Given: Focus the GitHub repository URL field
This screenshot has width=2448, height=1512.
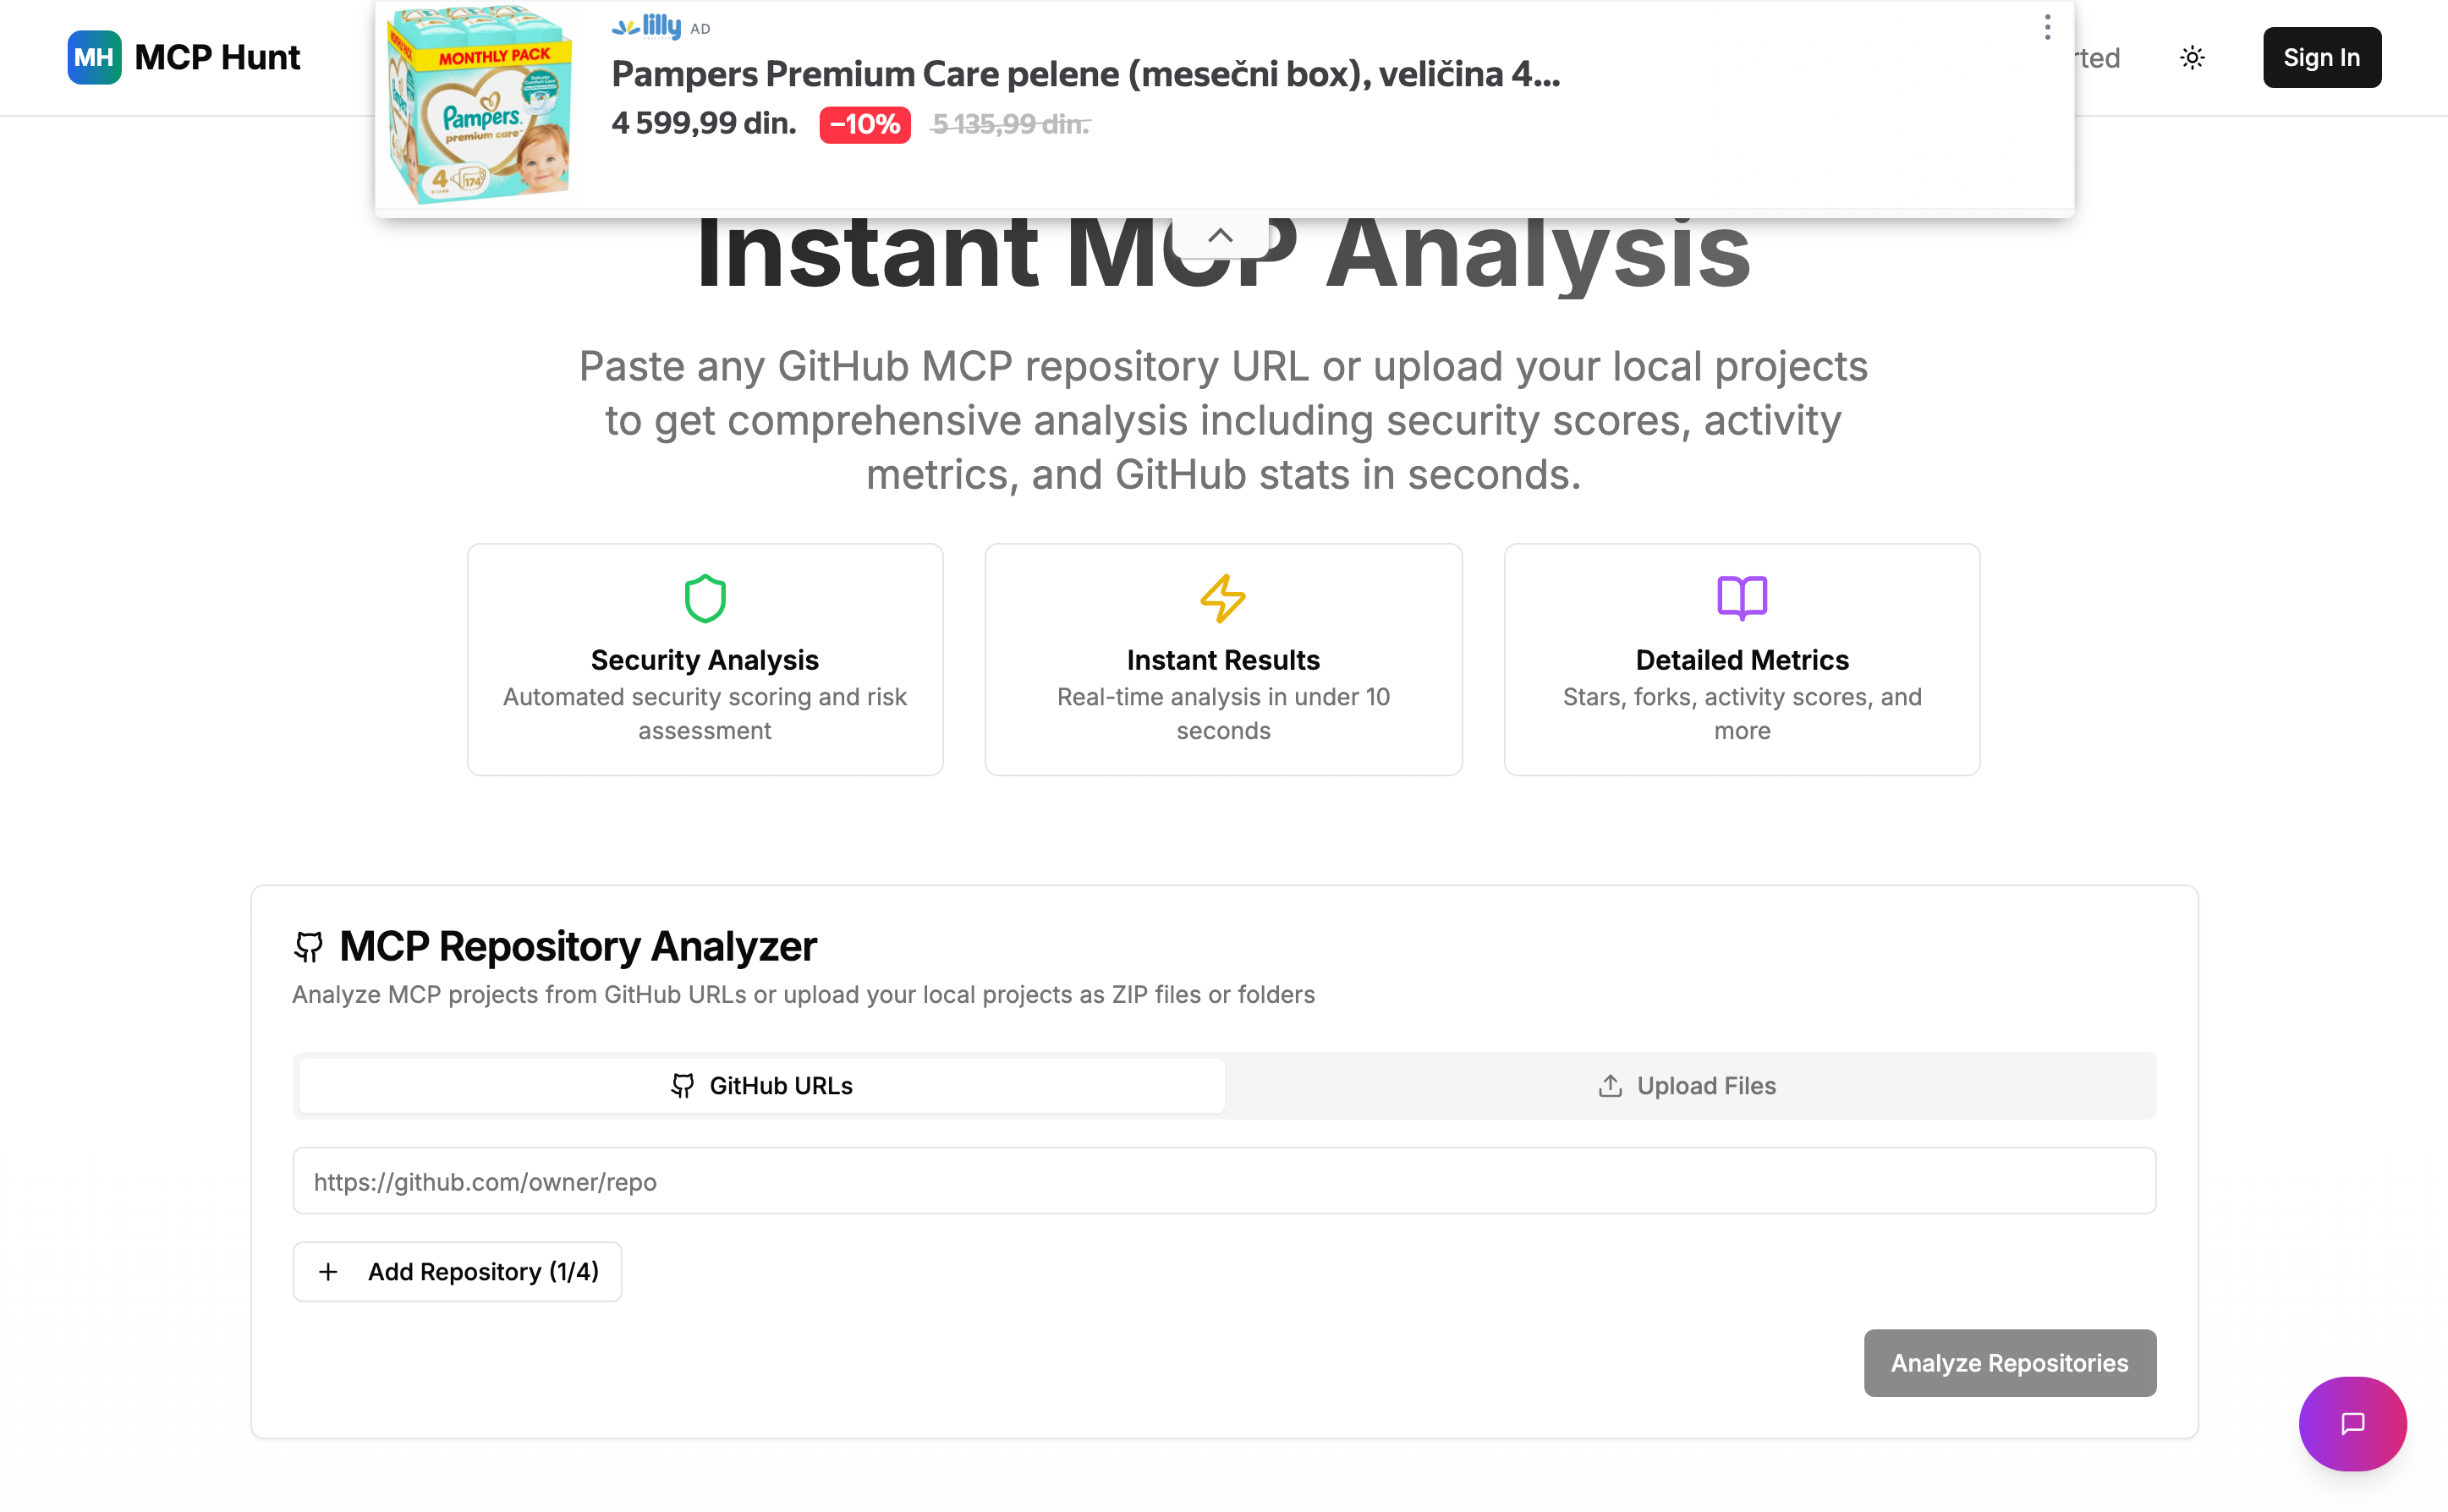Looking at the screenshot, I should point(1224,1181).
